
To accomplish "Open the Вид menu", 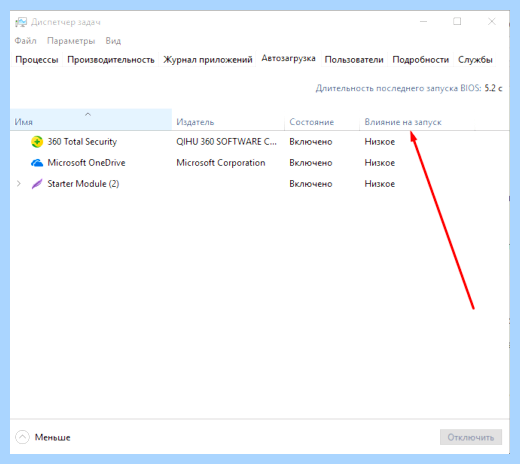I will 113,41.
